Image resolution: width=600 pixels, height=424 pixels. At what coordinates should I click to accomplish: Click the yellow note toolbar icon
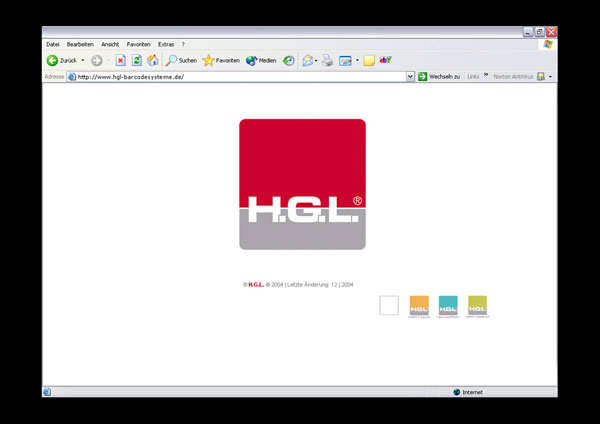pos(369,60)
